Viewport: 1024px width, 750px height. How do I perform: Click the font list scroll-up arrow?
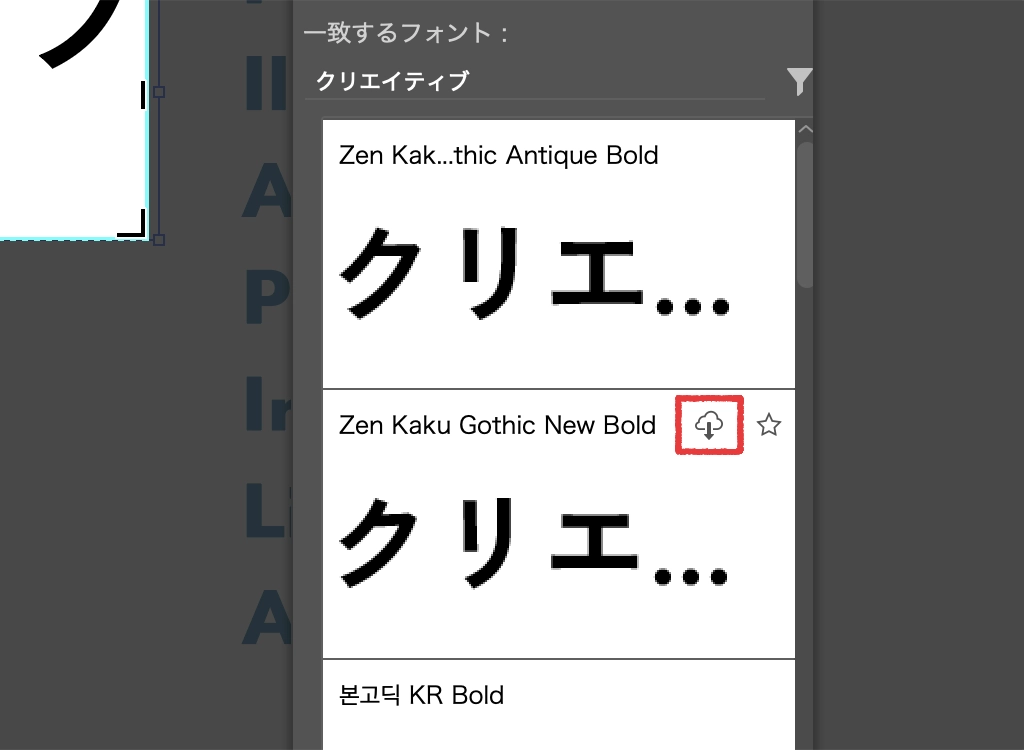(806, 130)
